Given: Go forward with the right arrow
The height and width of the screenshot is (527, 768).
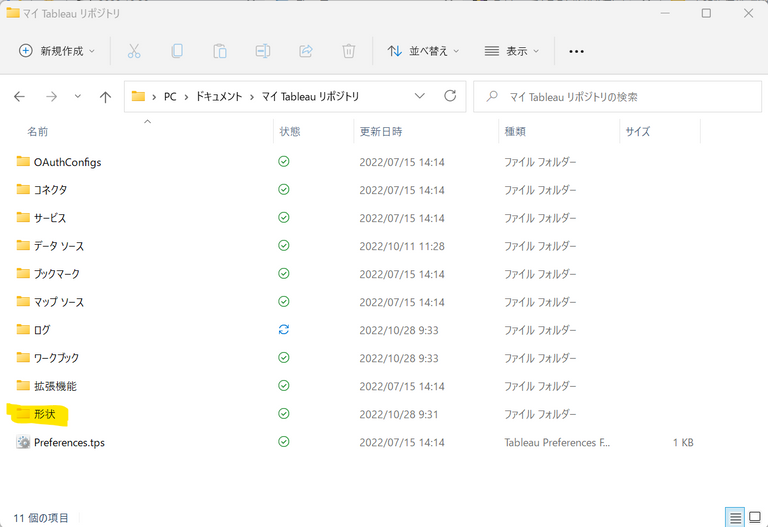Looking at the screenshot, I should point(51,97).
